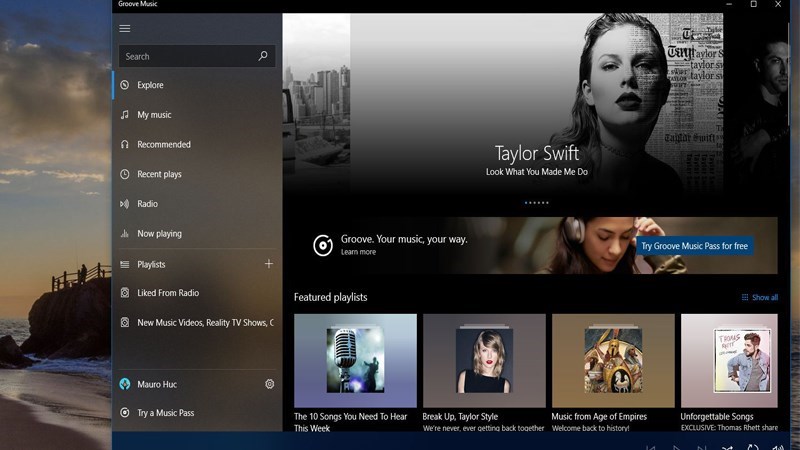Open the Explore section
800x450 pixels.
pos(150,85)
